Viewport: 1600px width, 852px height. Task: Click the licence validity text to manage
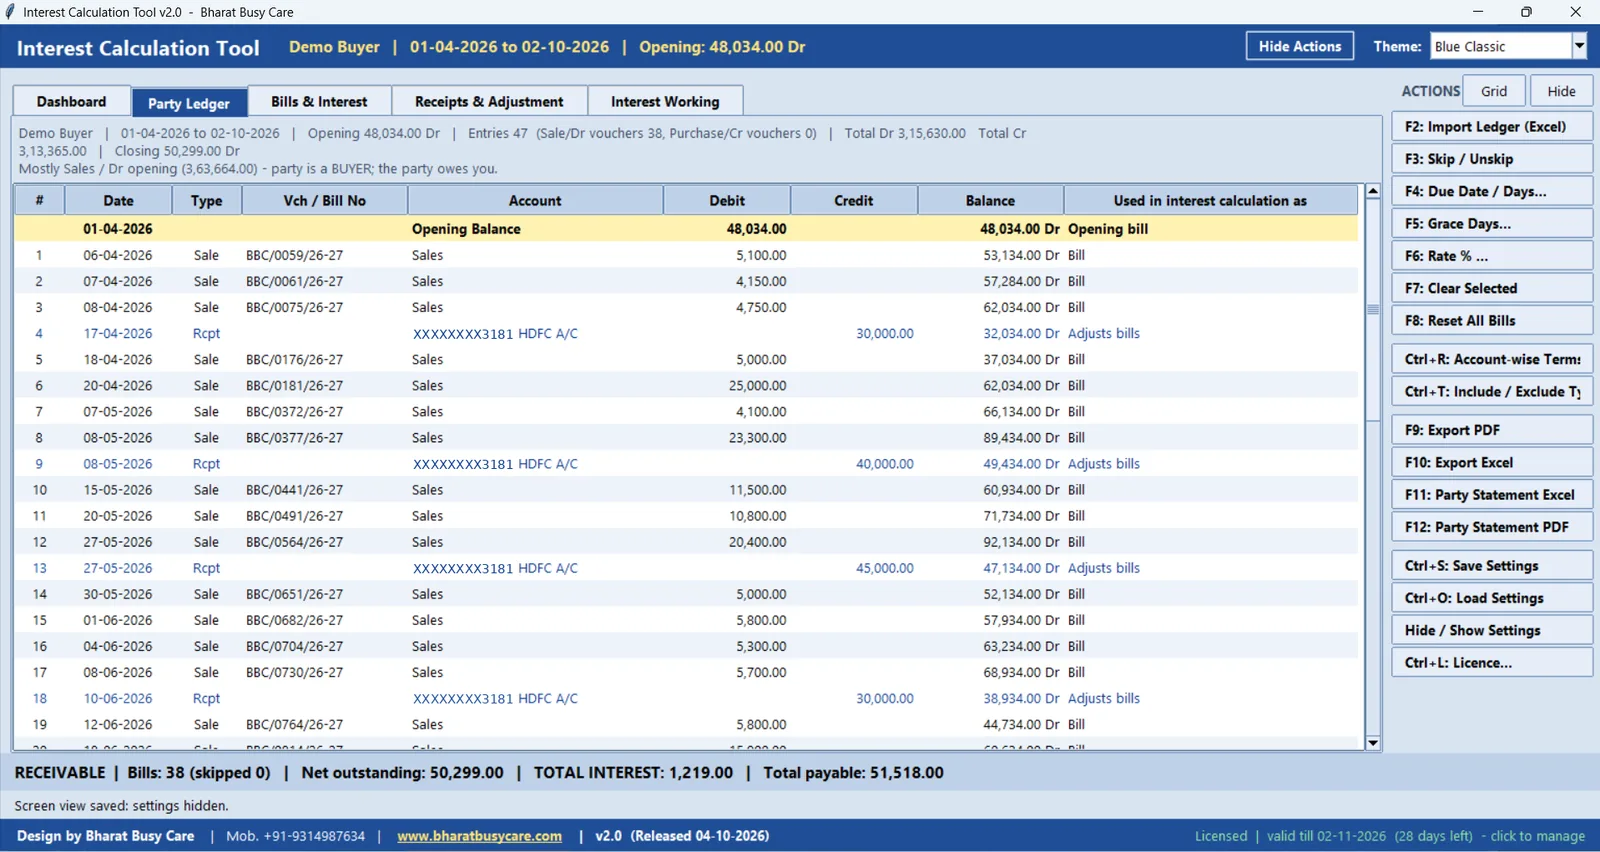tap(1390, 836)
